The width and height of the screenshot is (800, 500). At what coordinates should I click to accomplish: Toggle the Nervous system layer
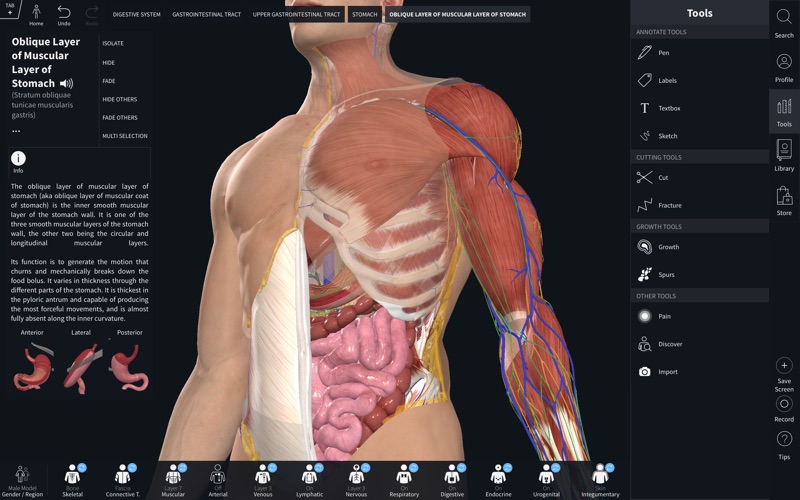tap(357, 480)
